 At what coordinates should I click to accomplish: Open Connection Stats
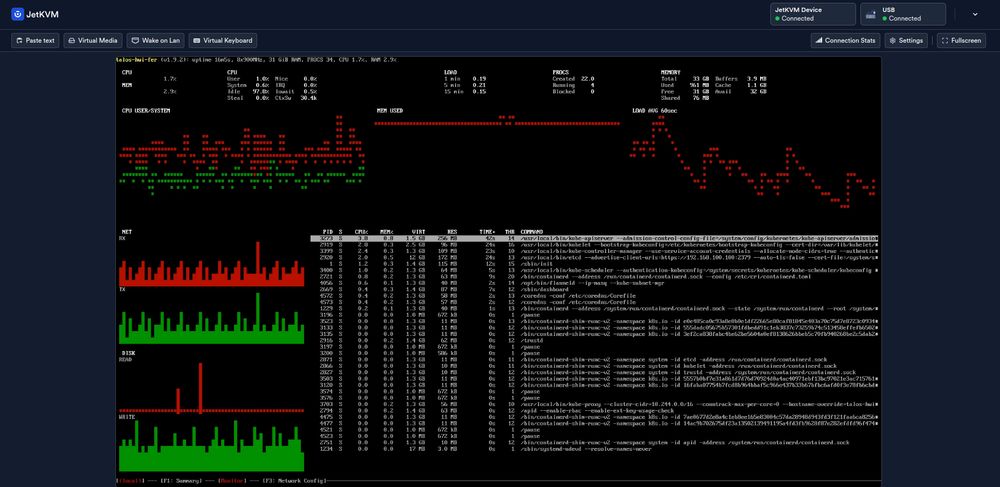pos(845,40)
